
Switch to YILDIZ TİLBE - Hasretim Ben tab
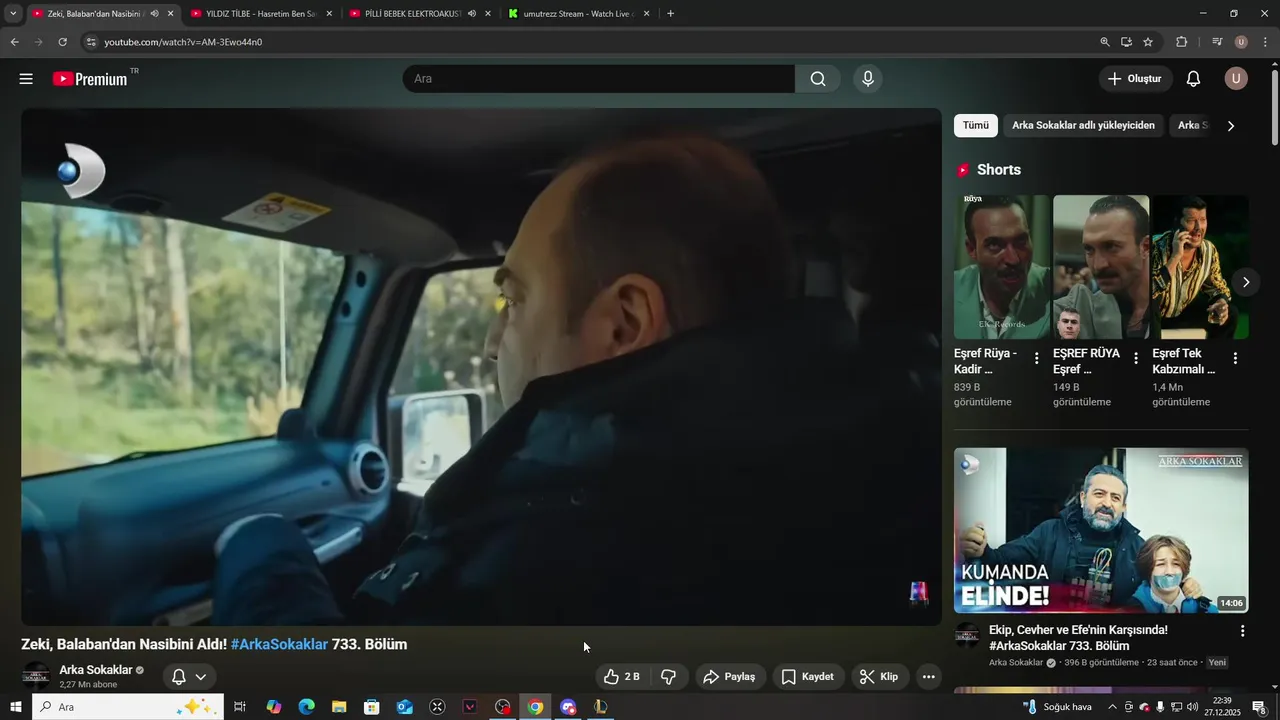coord(260,14)
